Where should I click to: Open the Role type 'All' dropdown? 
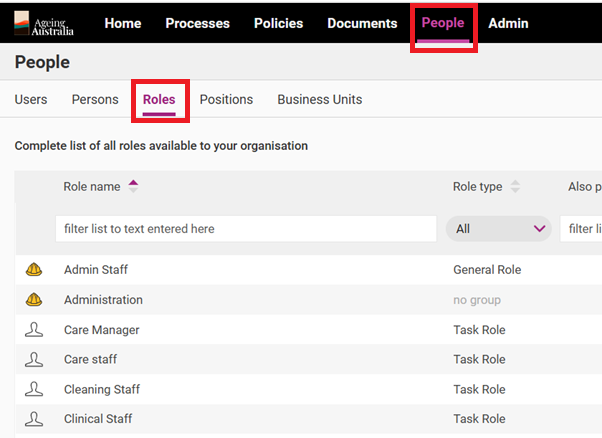498,229
